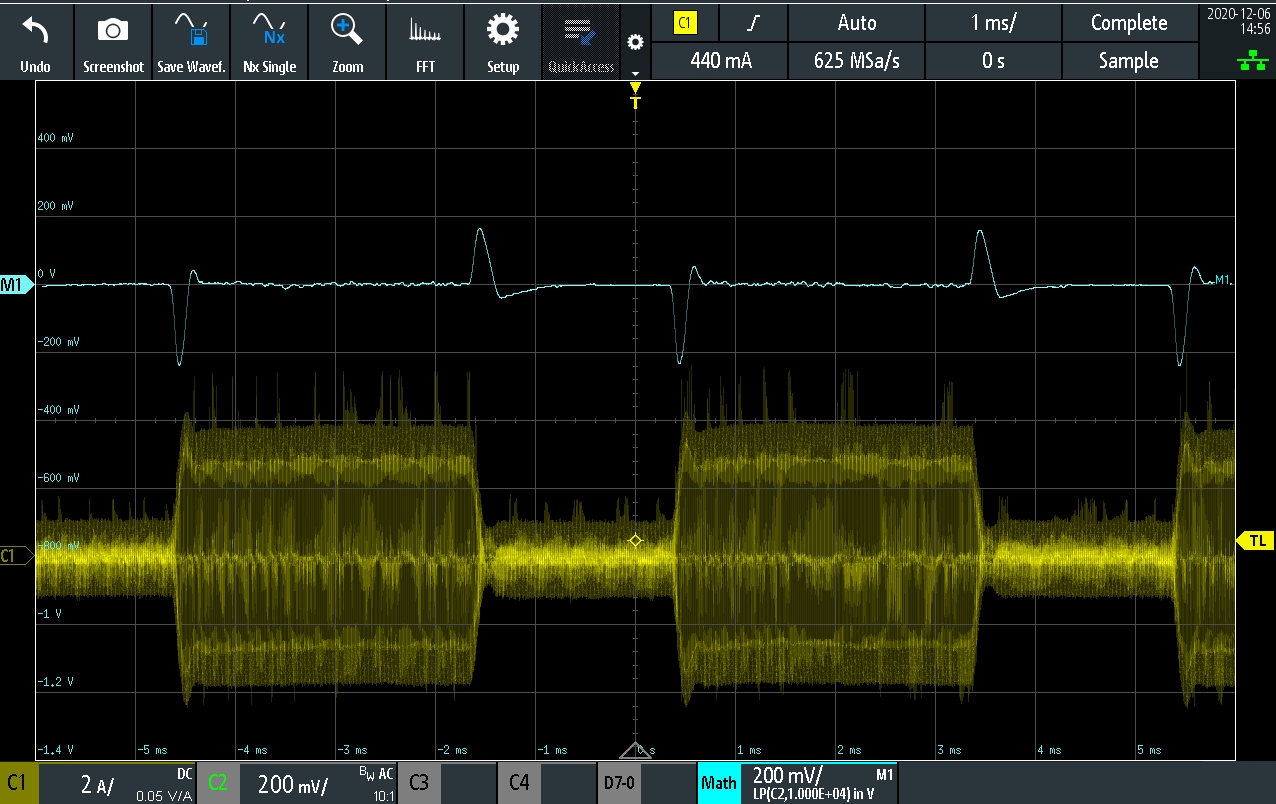
Task: Open C2 vertical scale 200 mV/ setting
Action: pyautogui.click(x=293, y=783)
